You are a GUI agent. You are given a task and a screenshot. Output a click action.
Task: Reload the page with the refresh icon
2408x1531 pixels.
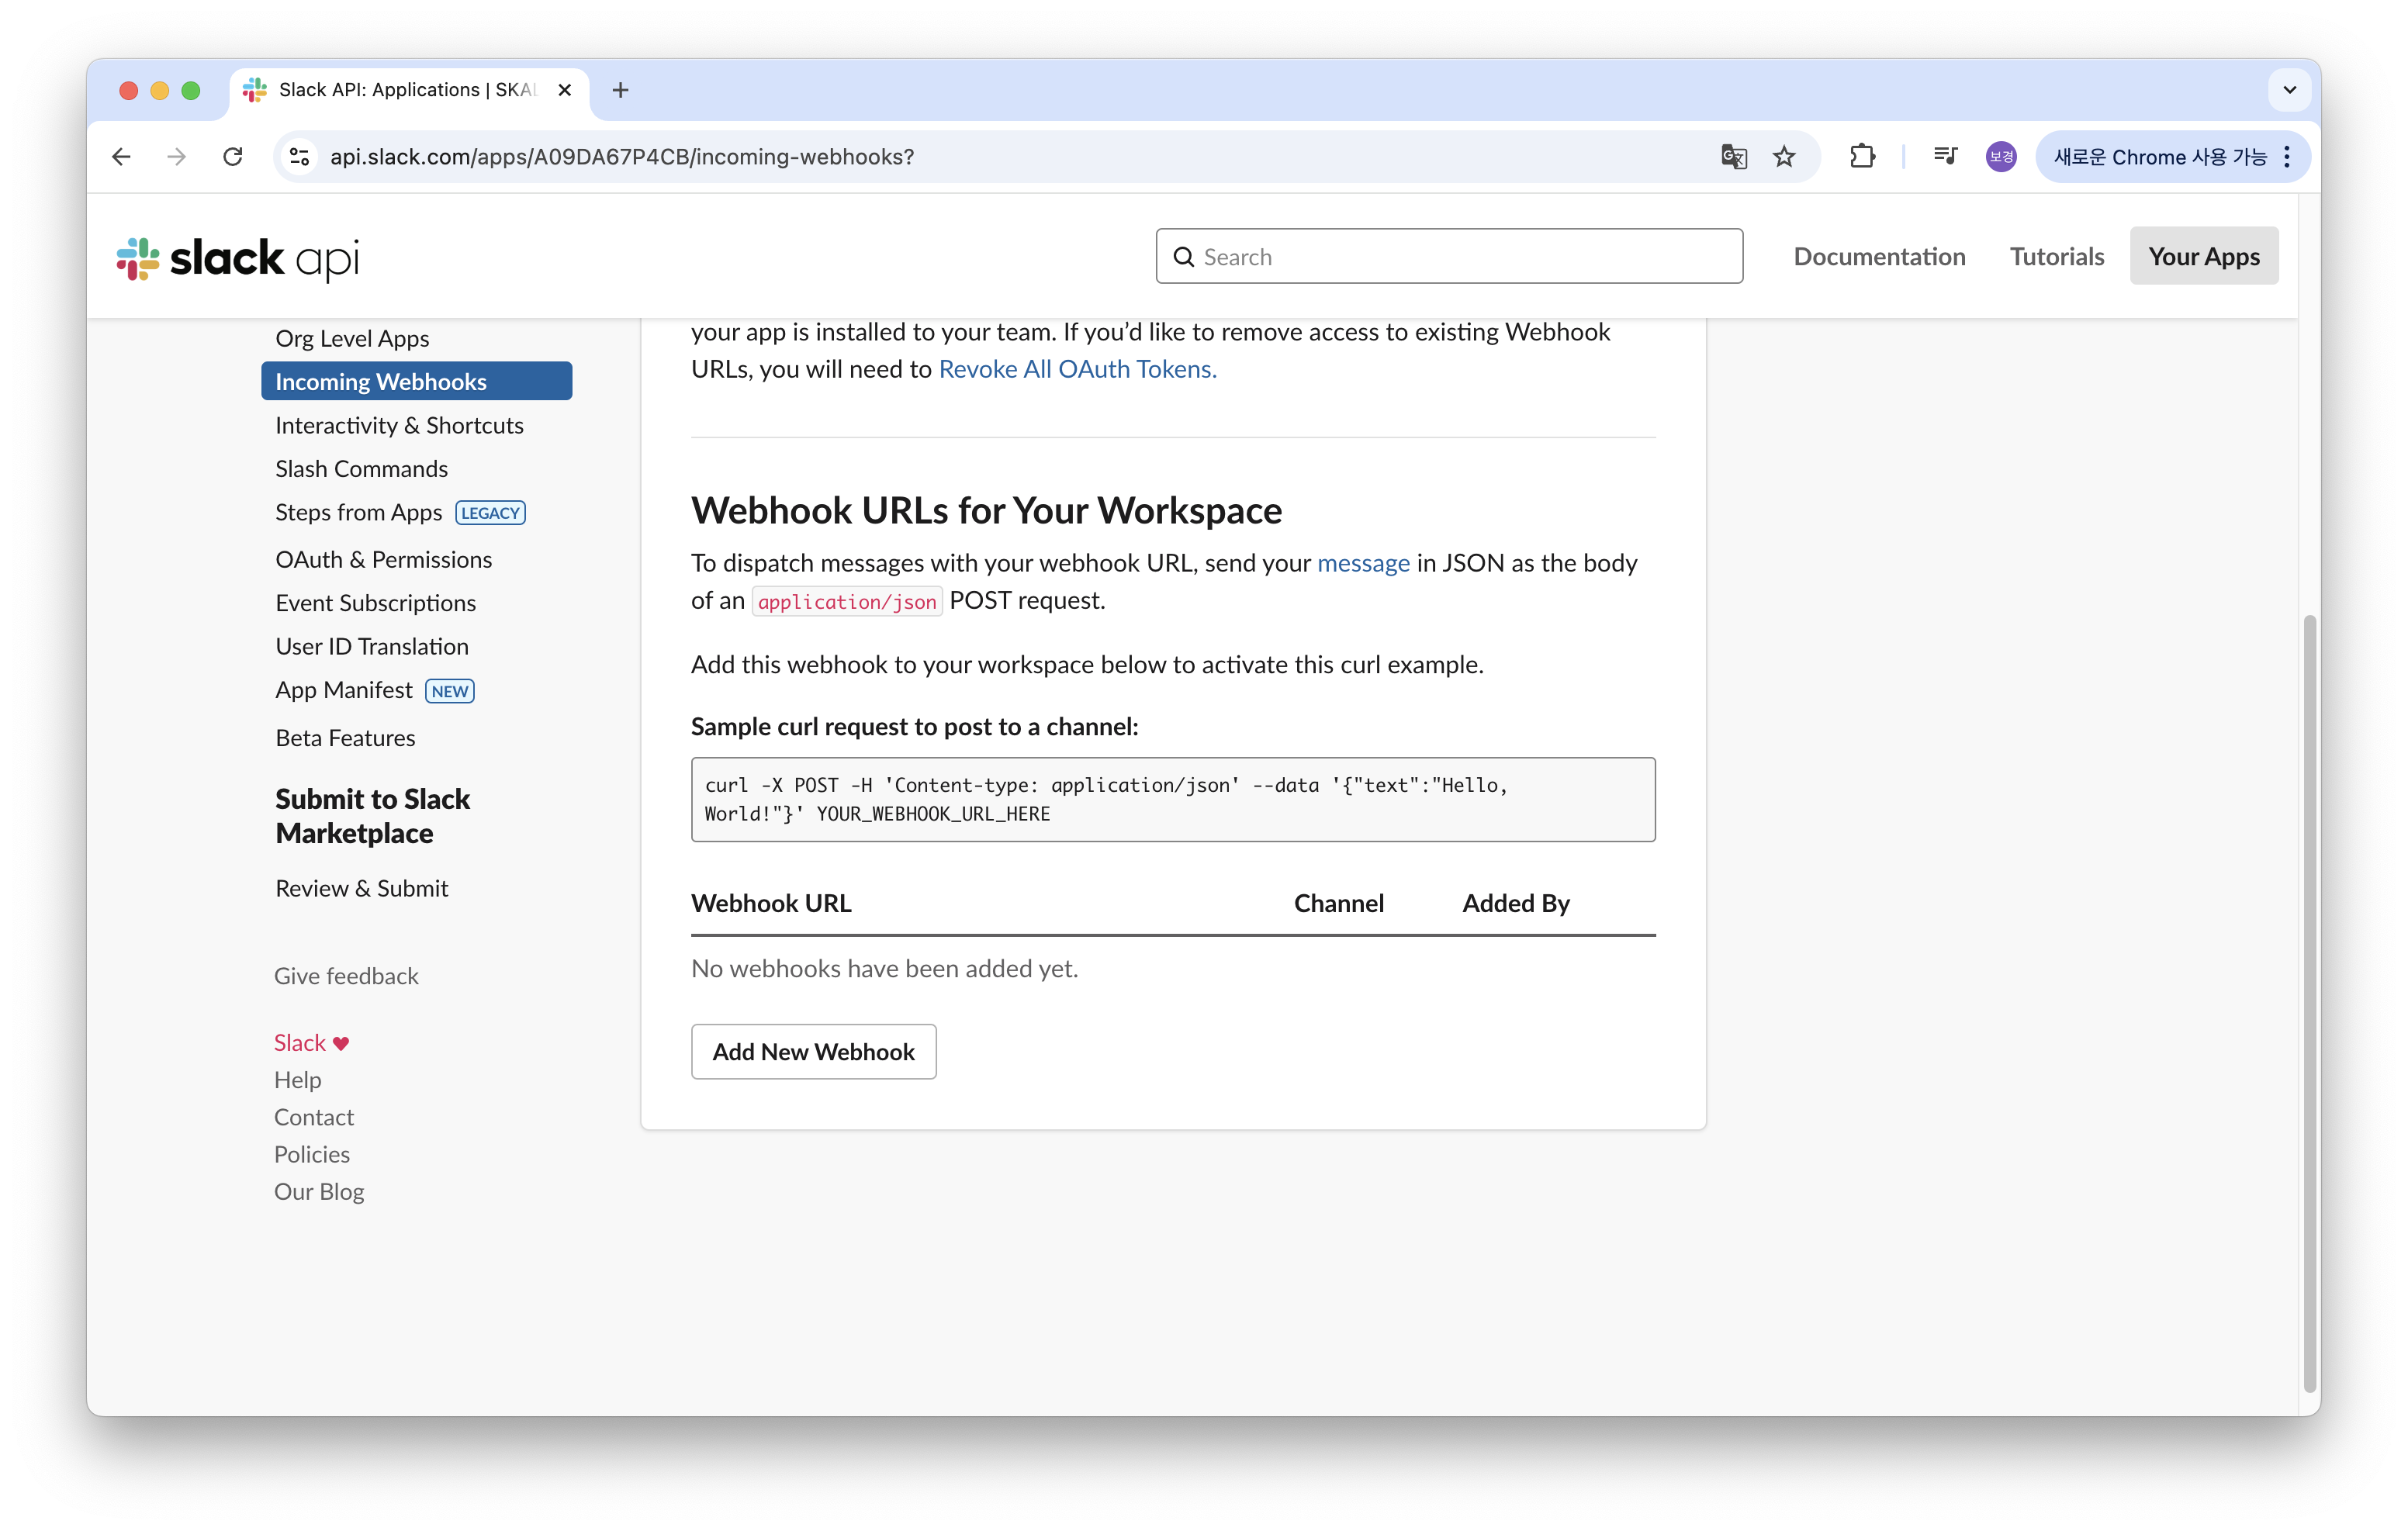[232, 157]
